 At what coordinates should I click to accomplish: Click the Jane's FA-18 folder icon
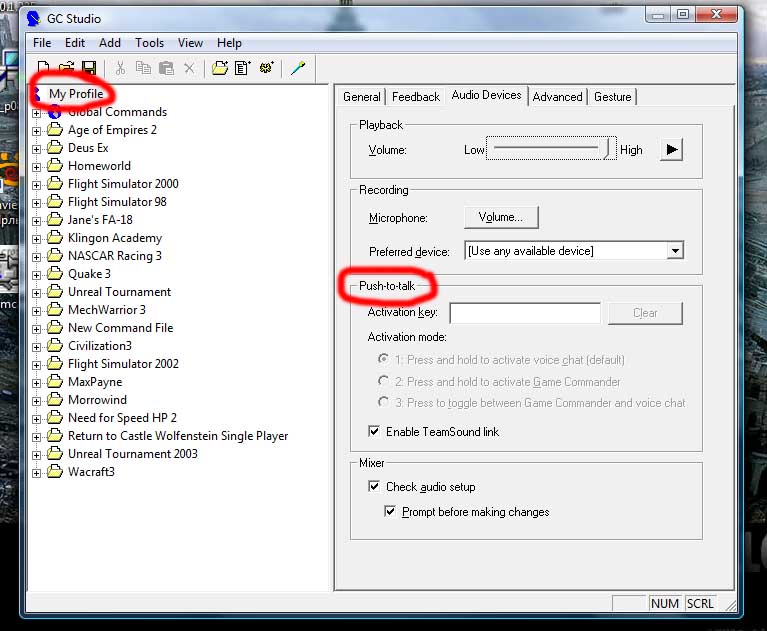coord(55,220)
